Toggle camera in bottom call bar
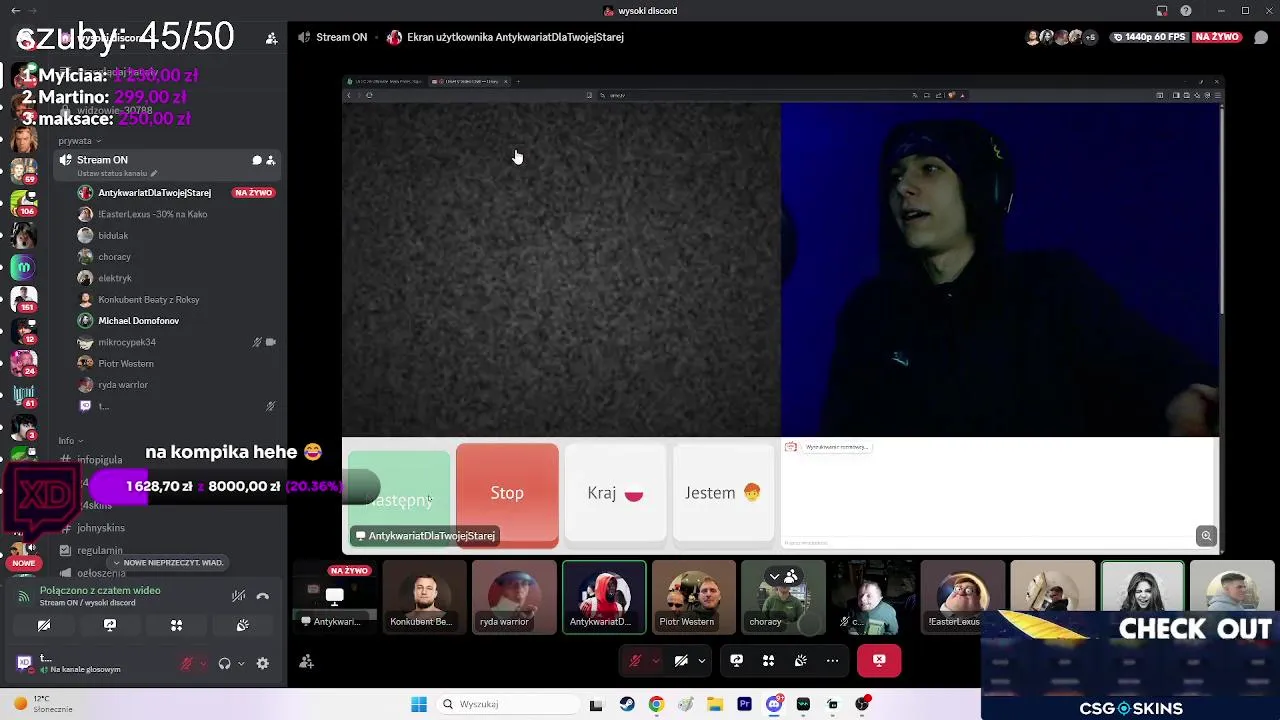Screen dimensions: 1280x720 coord(681,660)
